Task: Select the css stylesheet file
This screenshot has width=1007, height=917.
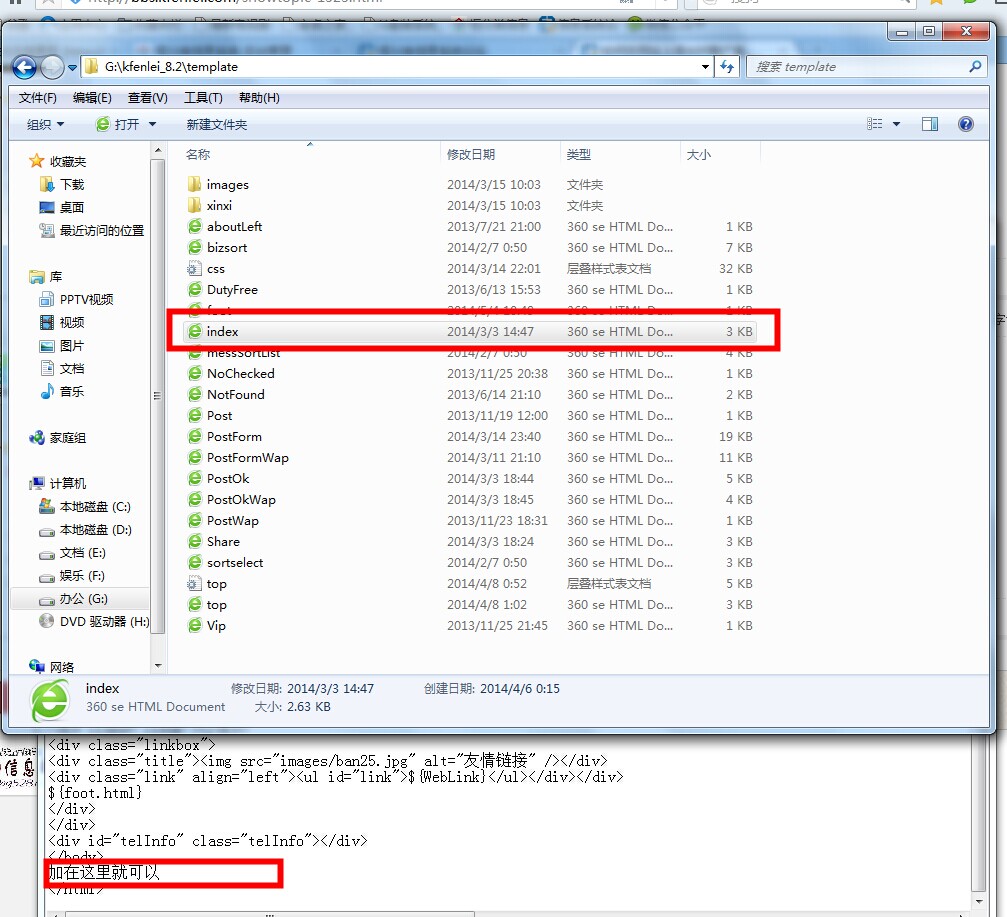Action: click(216, 268)
